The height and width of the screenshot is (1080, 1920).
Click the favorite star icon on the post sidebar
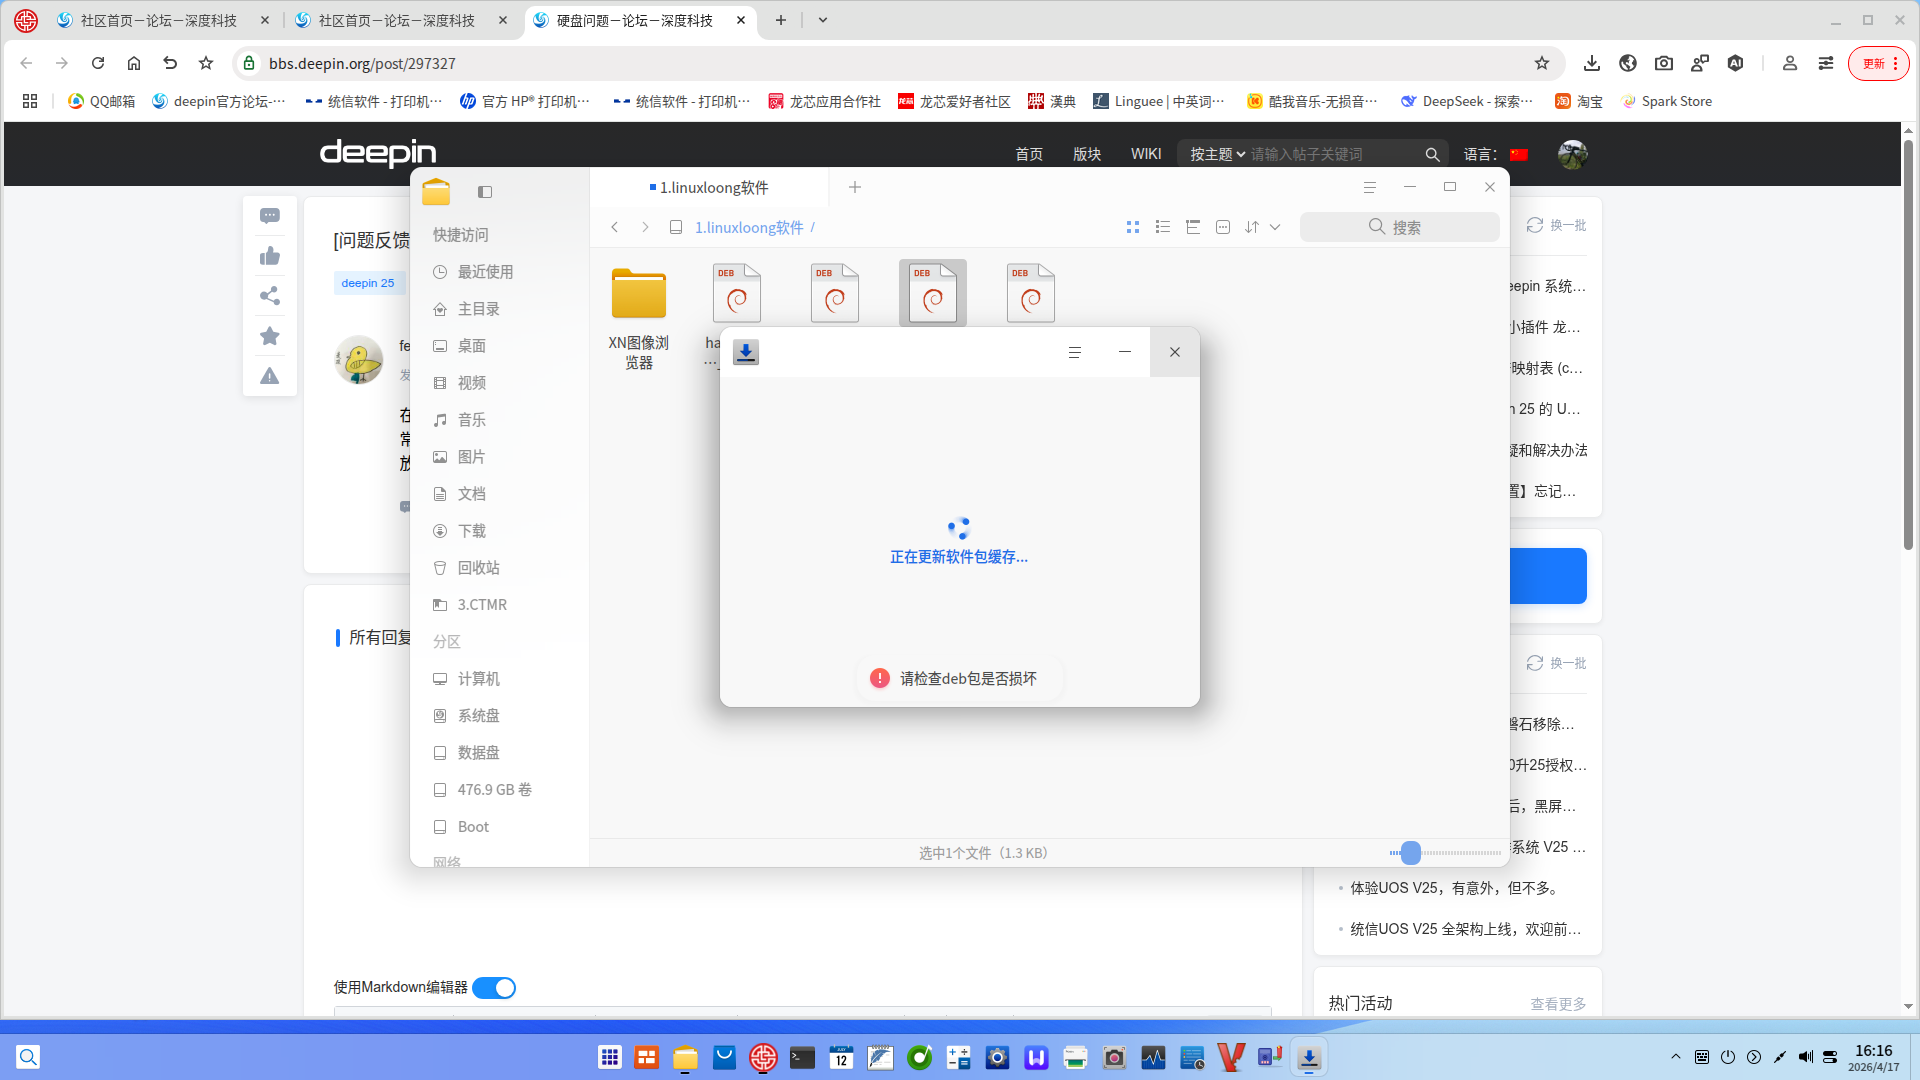[x=269, y=336]
